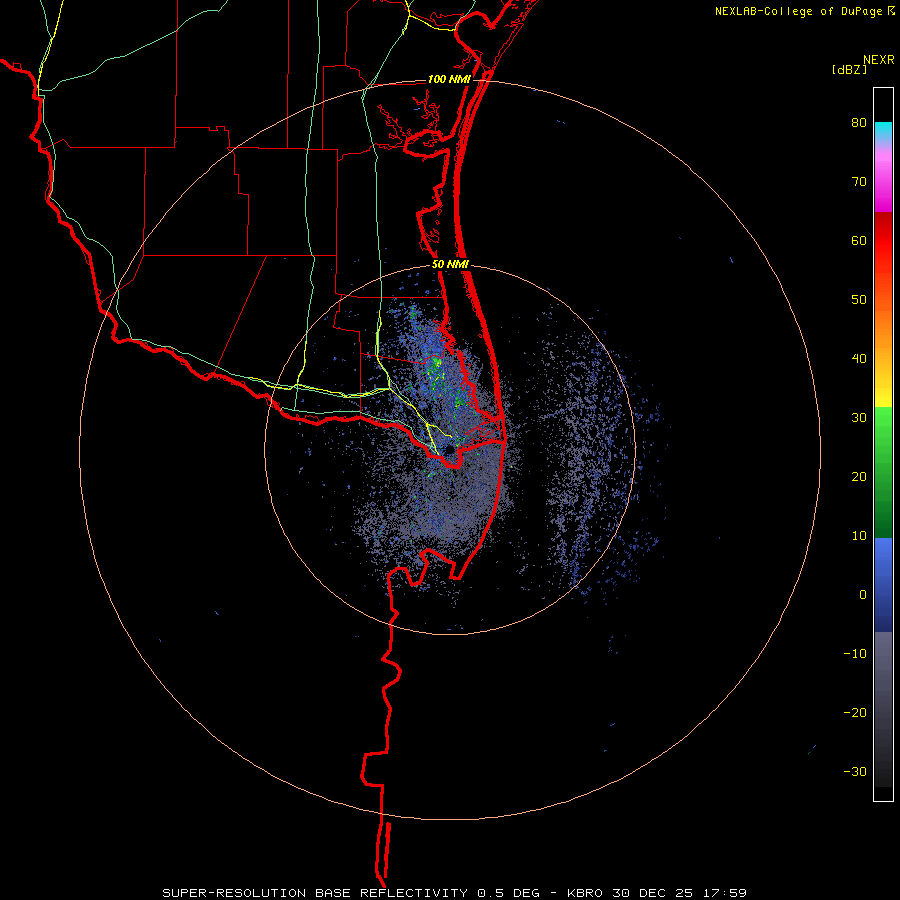The width and height of the screenshot is (900, 900).
Task: Click the [dBZ] unit label
Action: (x=849, y=69)
